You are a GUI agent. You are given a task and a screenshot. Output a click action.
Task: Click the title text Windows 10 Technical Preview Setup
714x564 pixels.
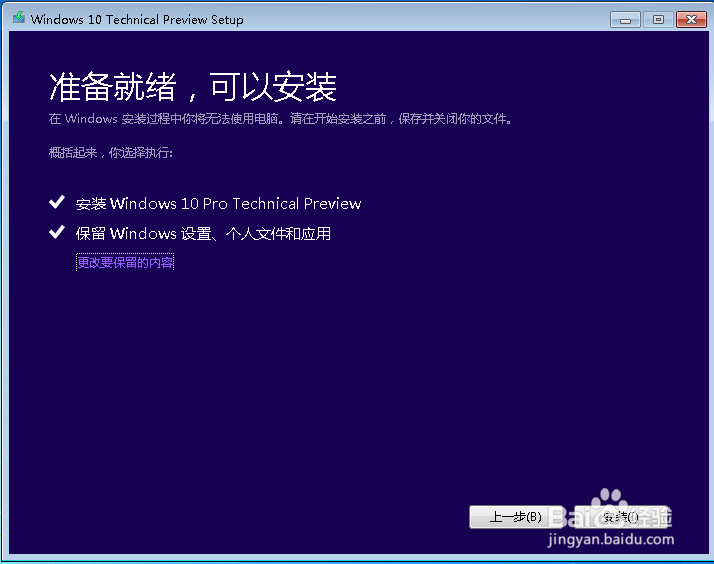[x=137, y=20]
